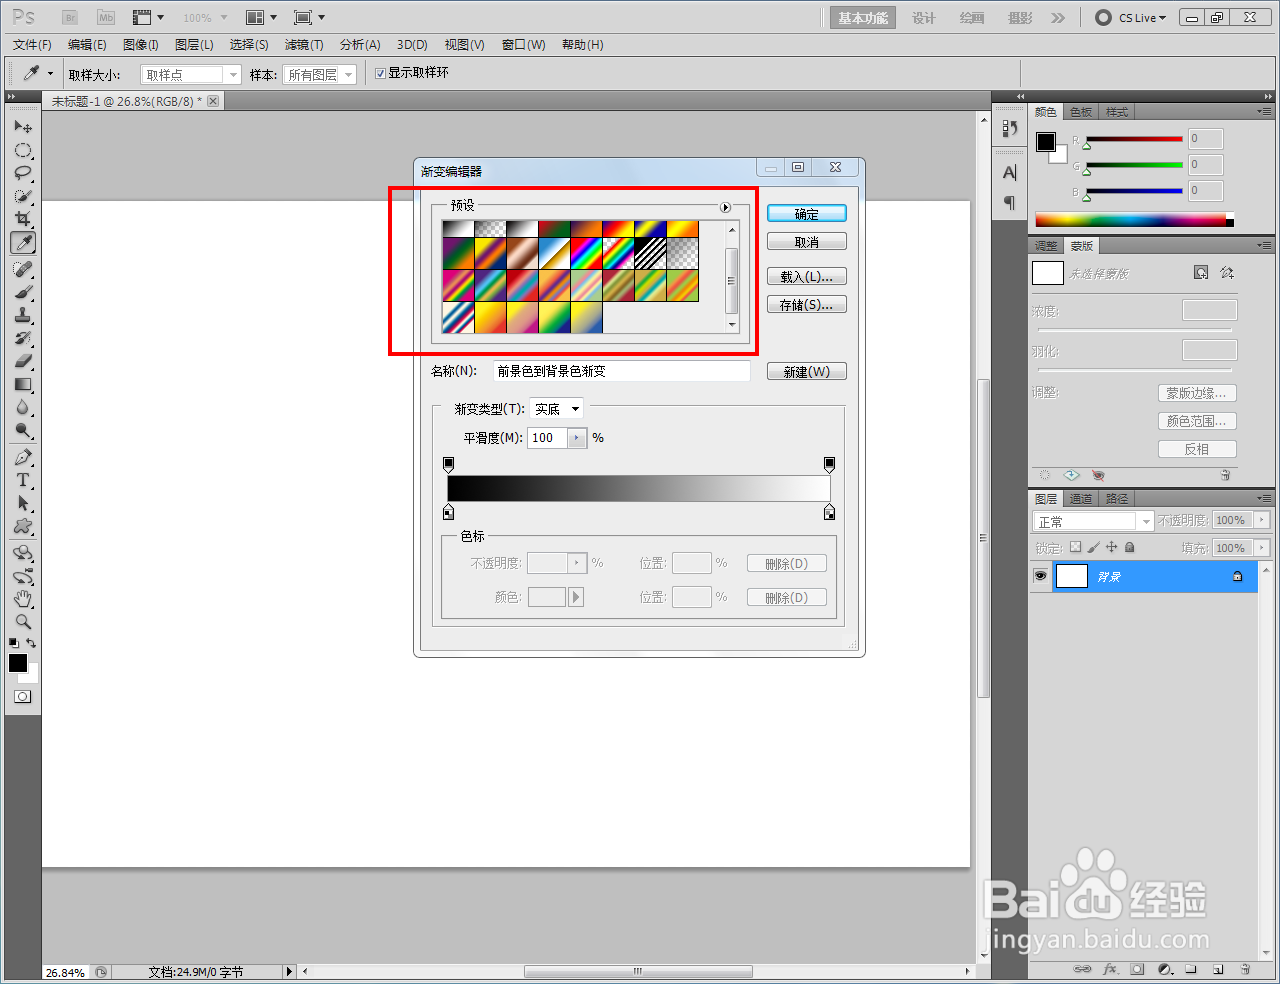
Task: Click 蒙版边缘... button
Action: point(1197,393)
